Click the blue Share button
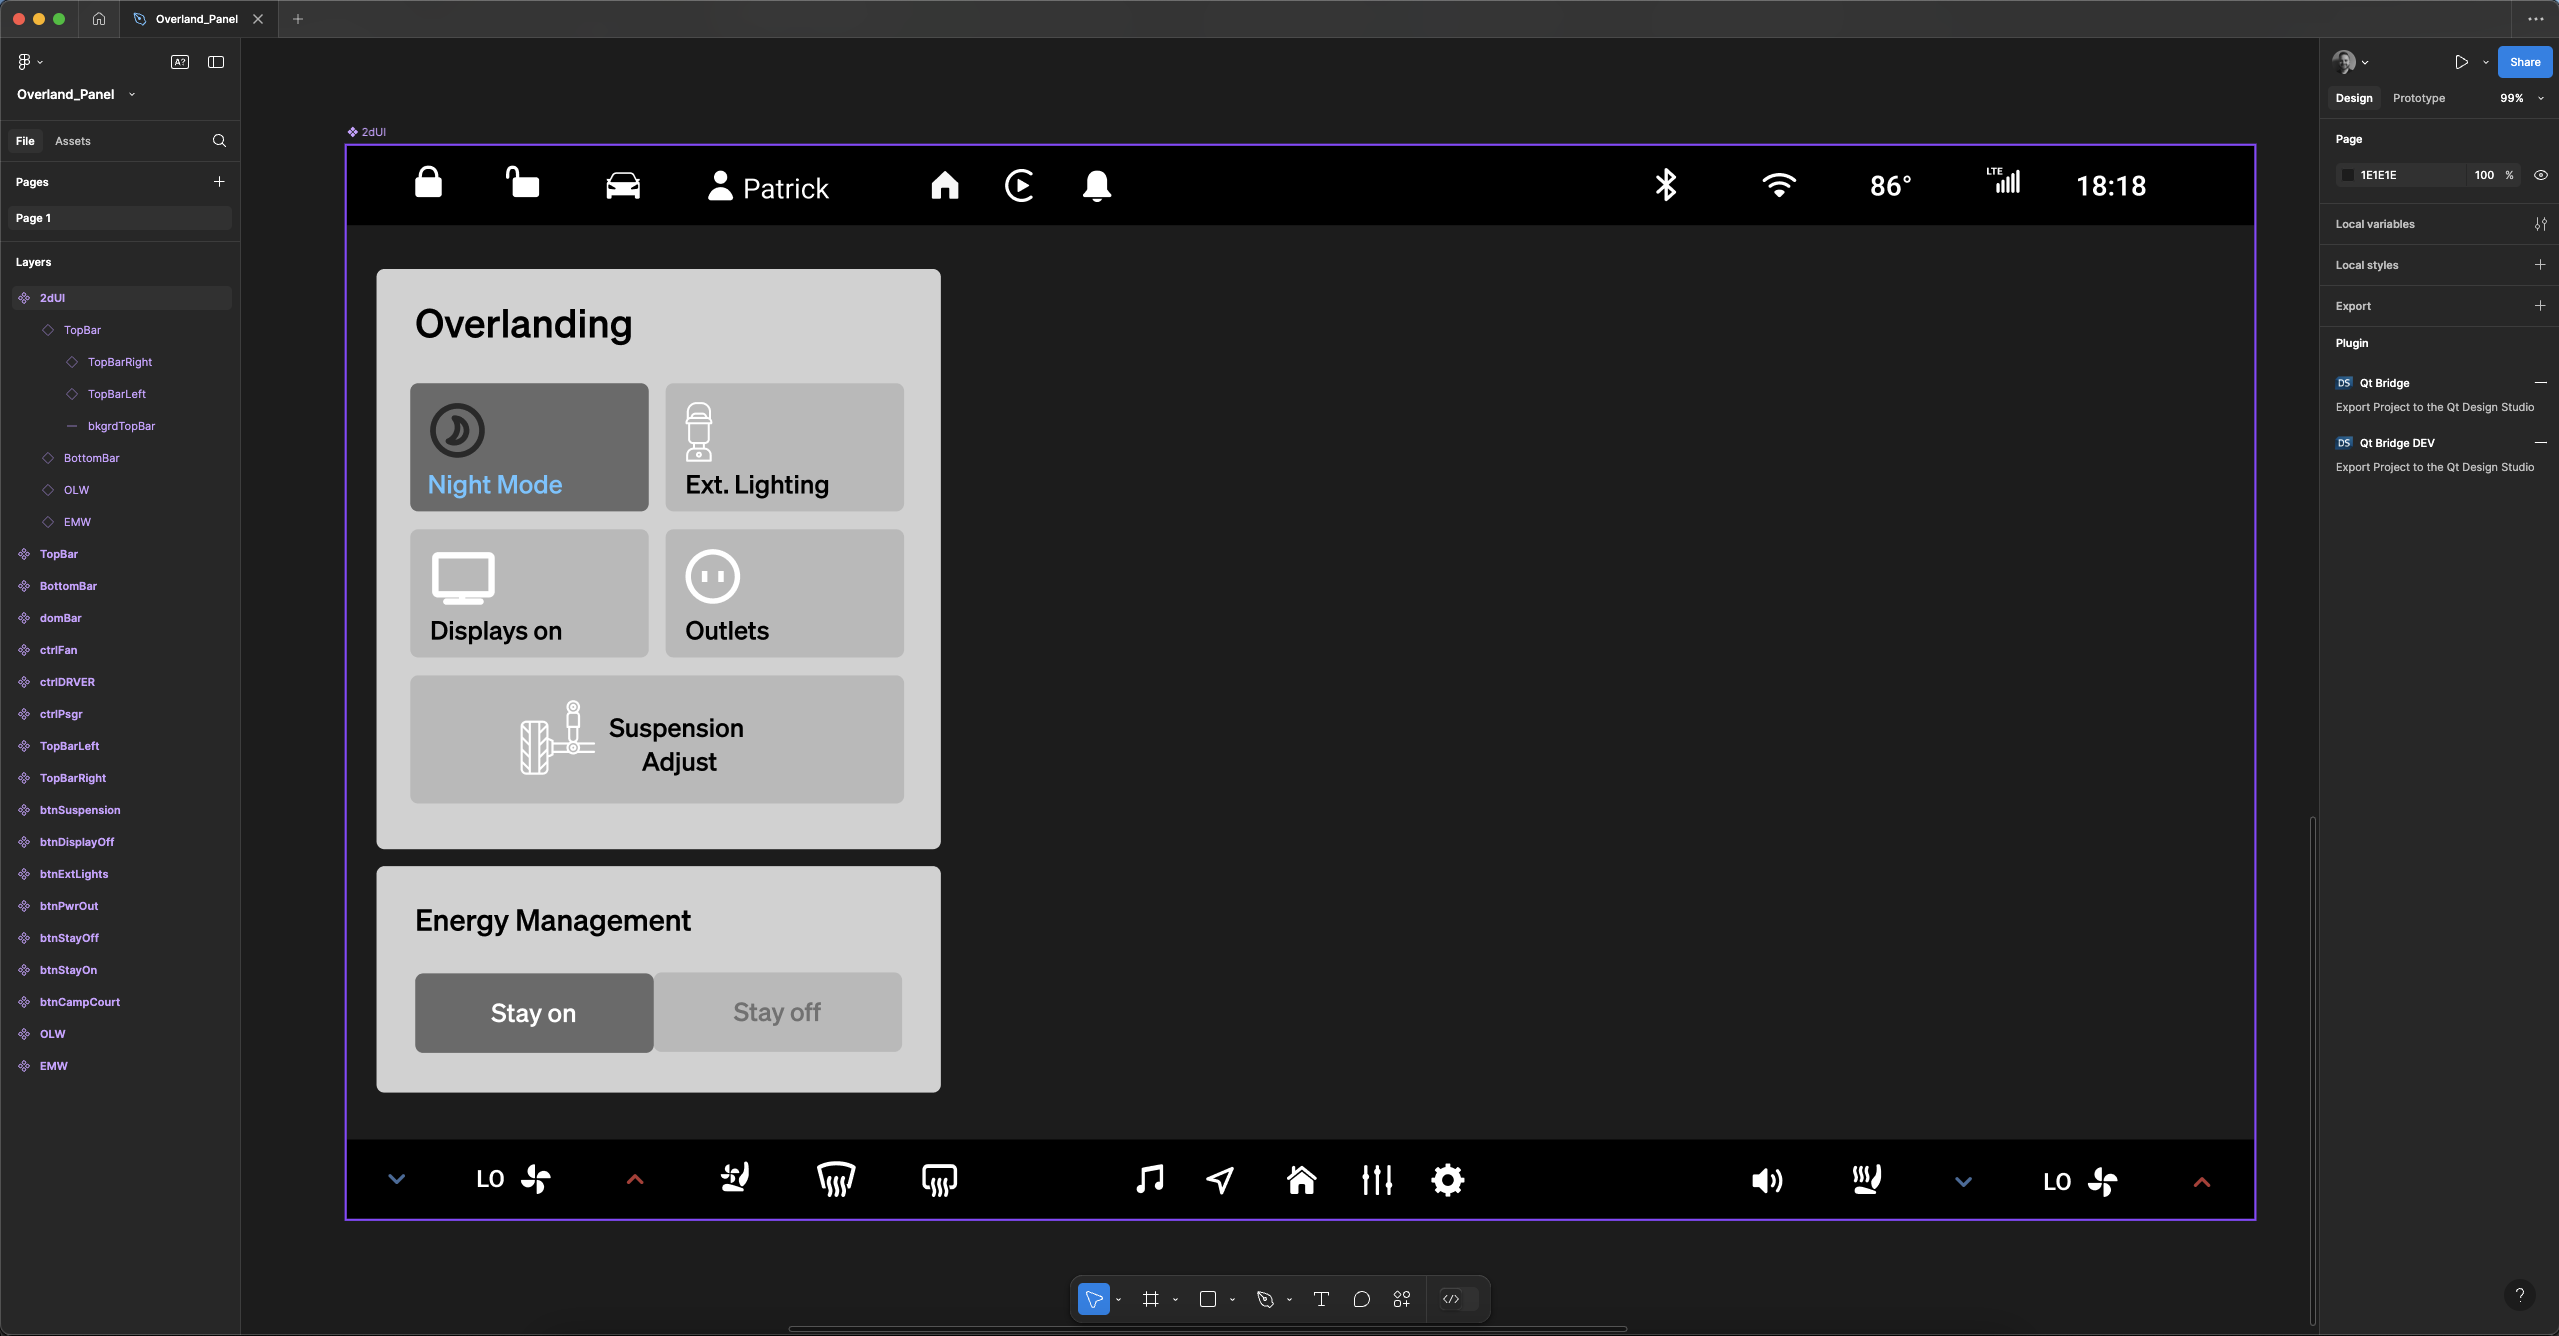This screenshot has height=1336, width=2559. [2524, 62]
